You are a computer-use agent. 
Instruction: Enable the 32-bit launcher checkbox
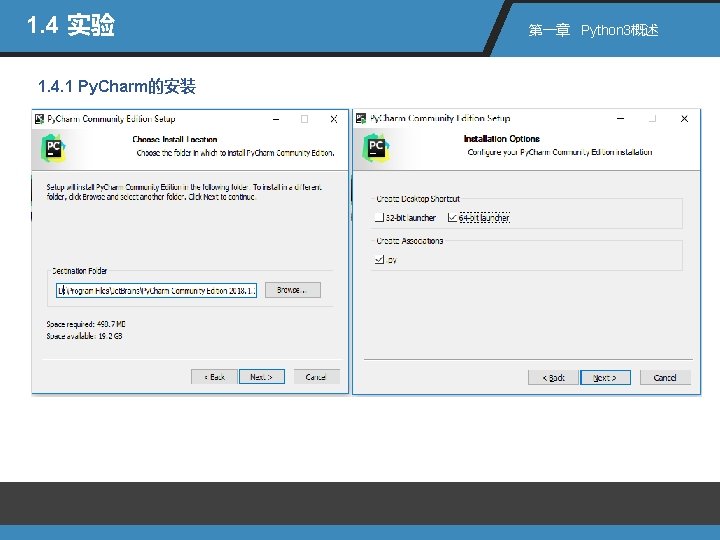379,218
